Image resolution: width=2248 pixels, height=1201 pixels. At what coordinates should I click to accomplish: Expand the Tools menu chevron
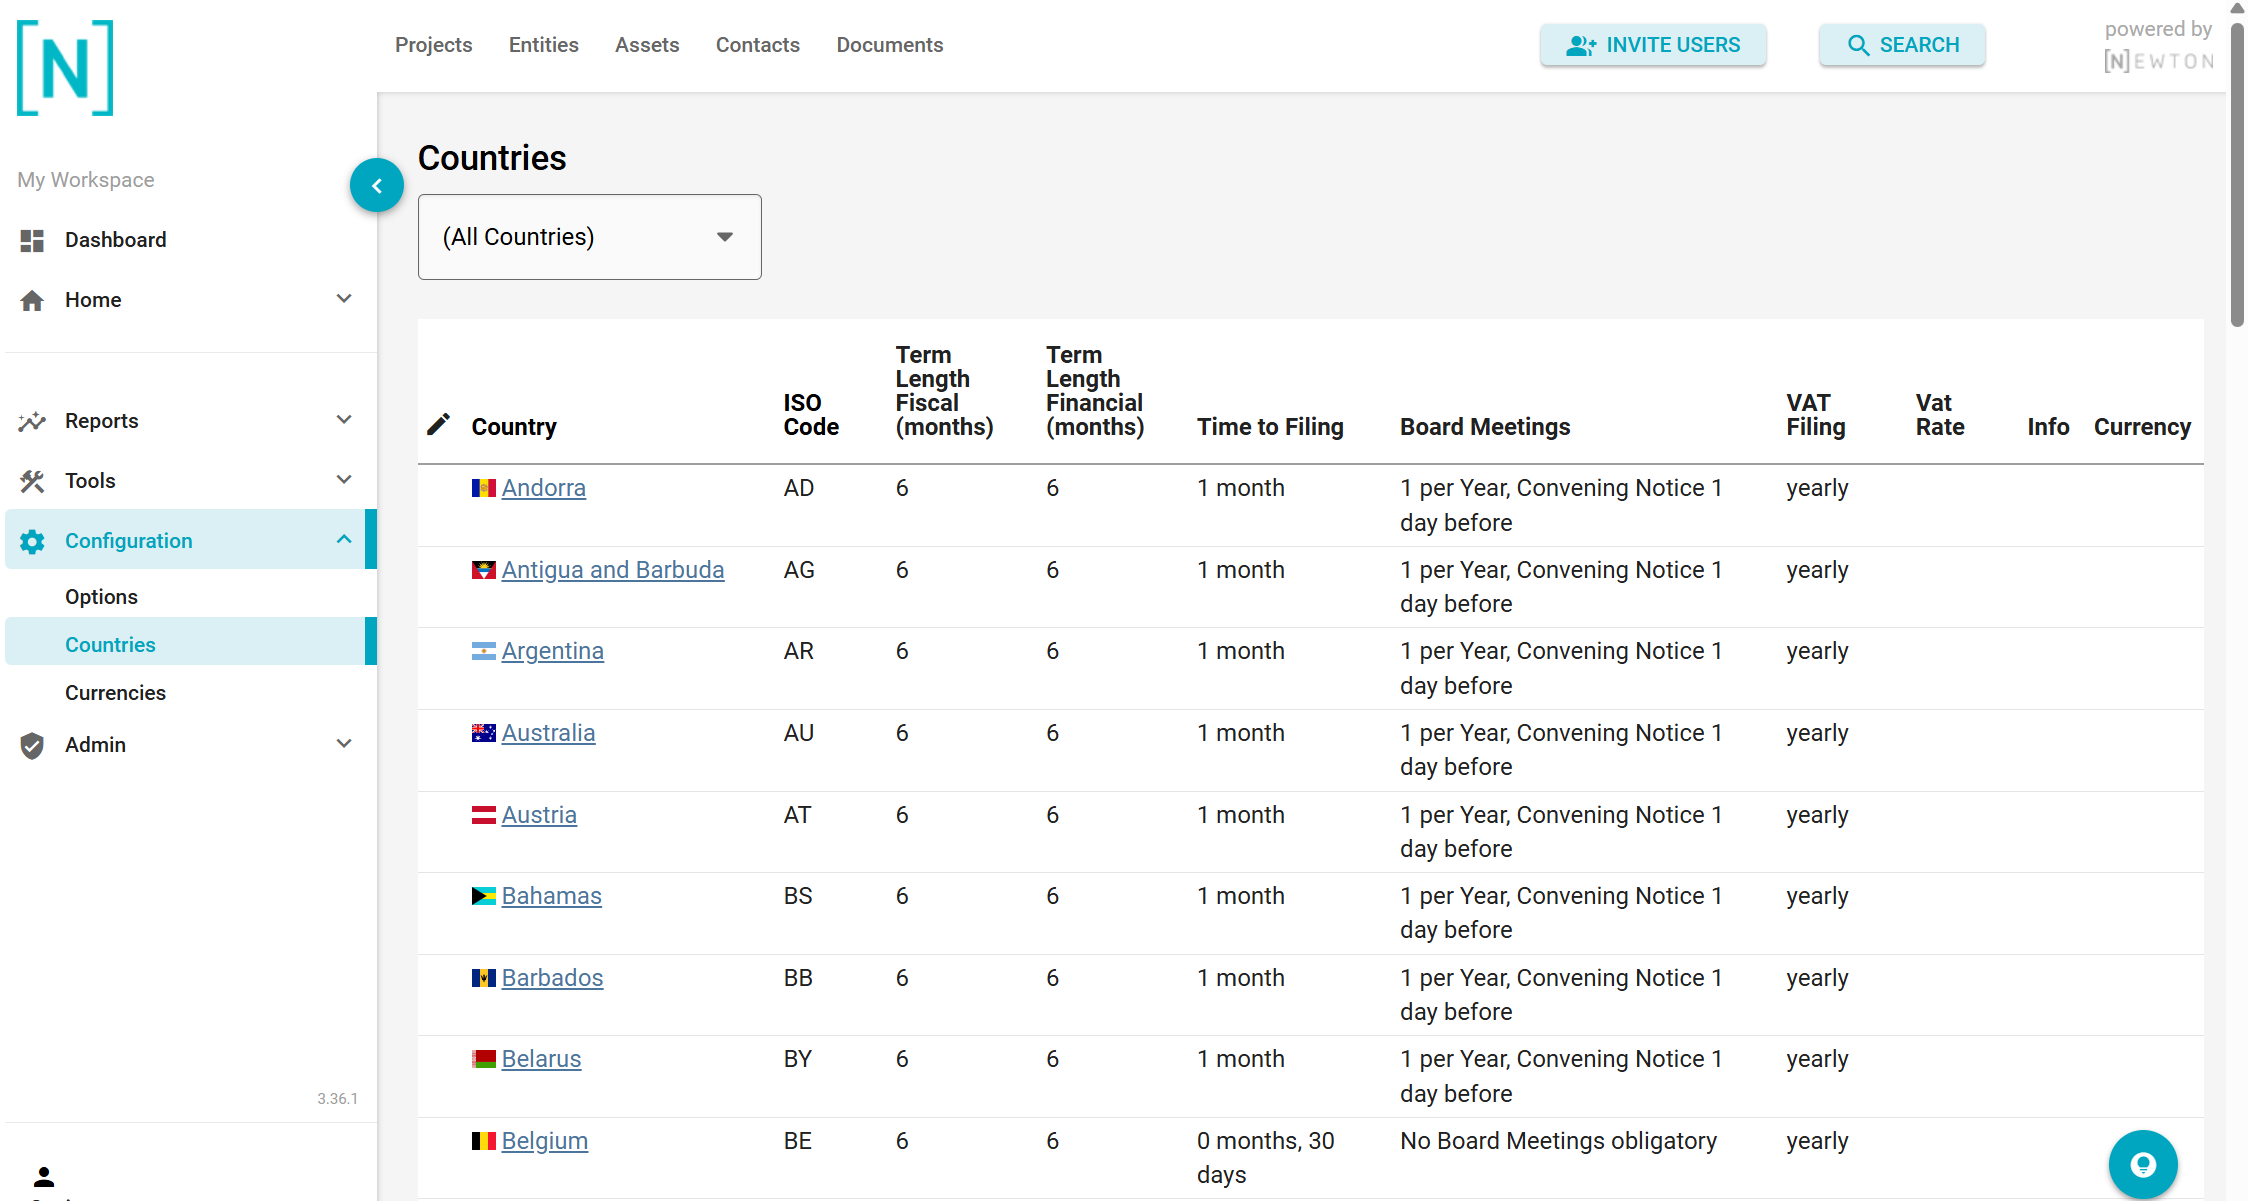click(344, 480)
